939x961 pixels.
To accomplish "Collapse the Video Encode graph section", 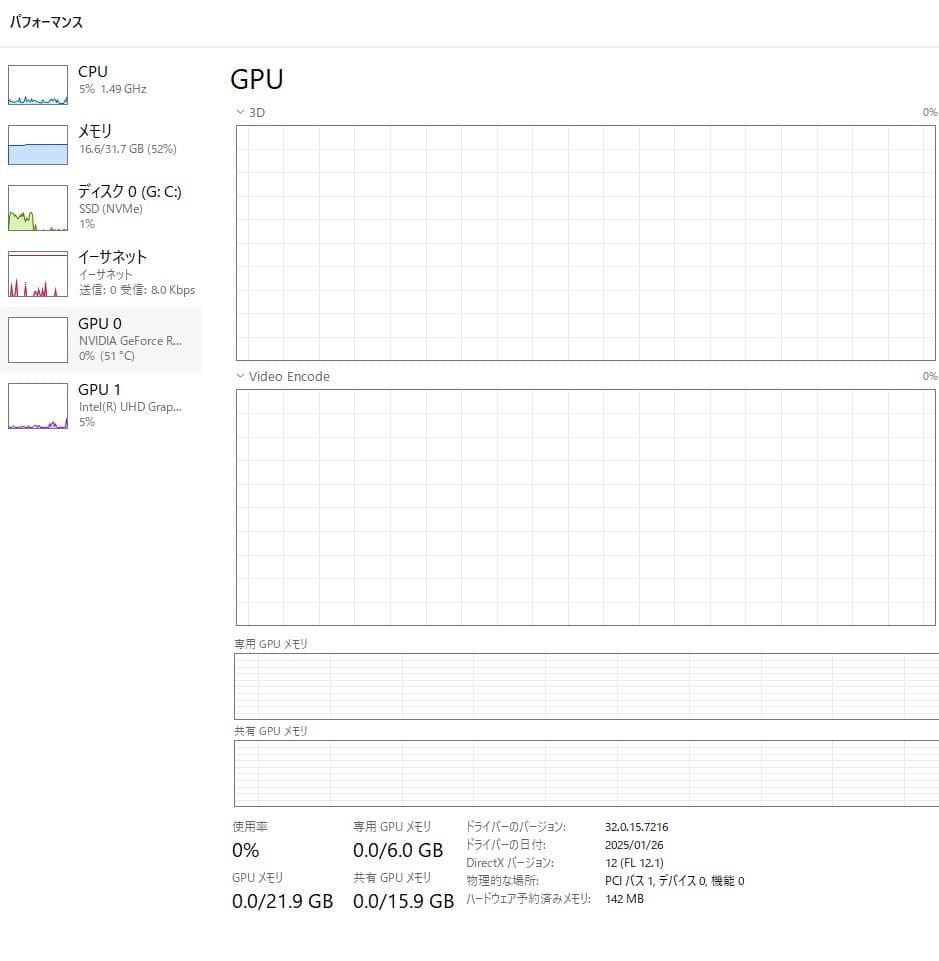I will point(240,376).
